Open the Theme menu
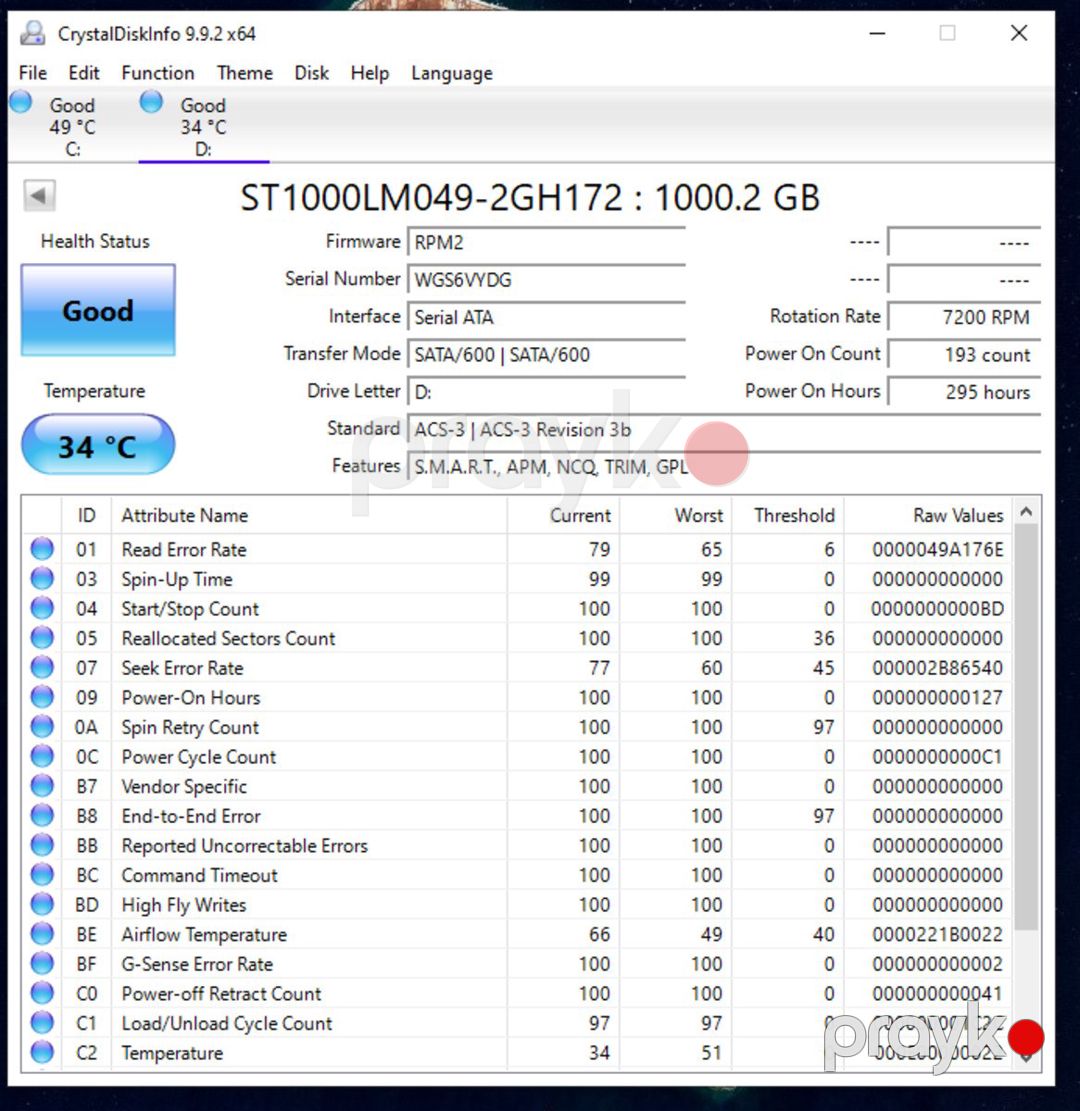Viewport: 1080px width, 1111px height. click(245, 73)
